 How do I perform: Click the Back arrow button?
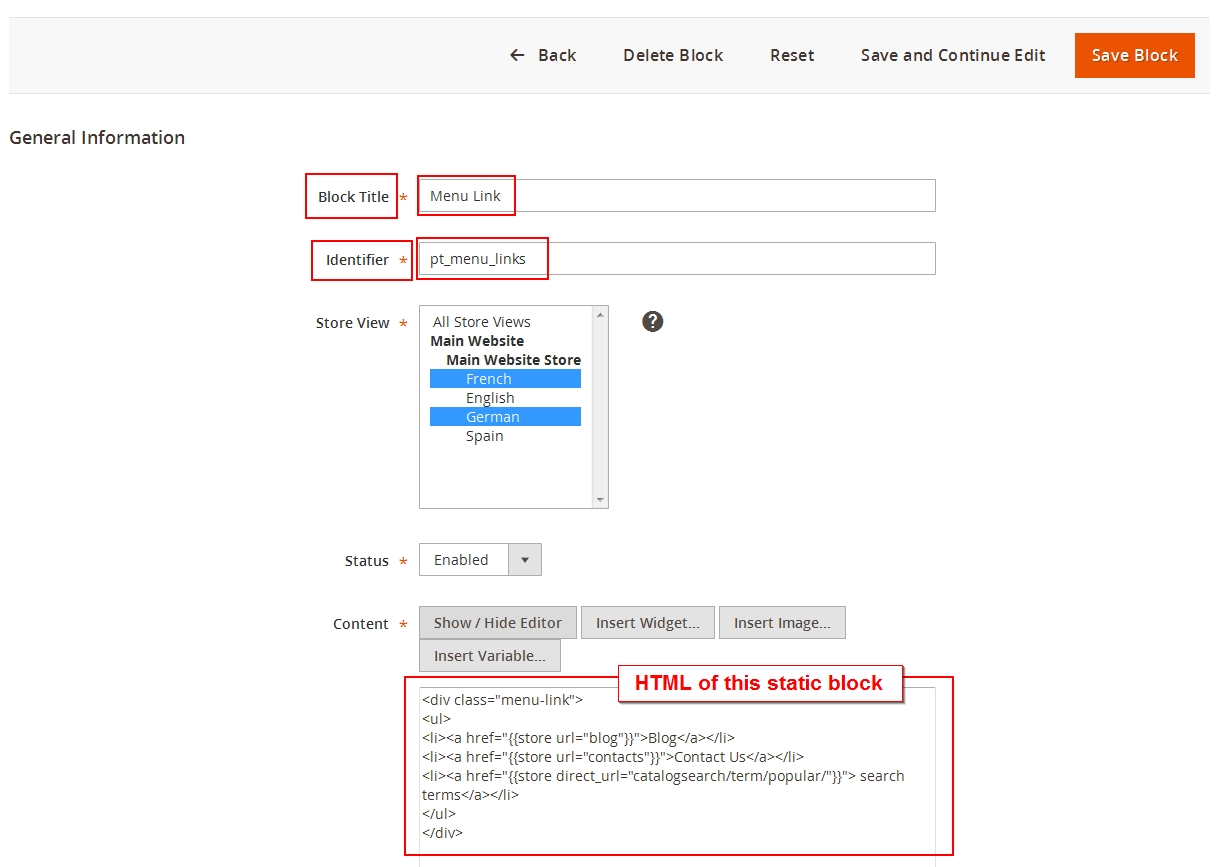coord(543,55)
